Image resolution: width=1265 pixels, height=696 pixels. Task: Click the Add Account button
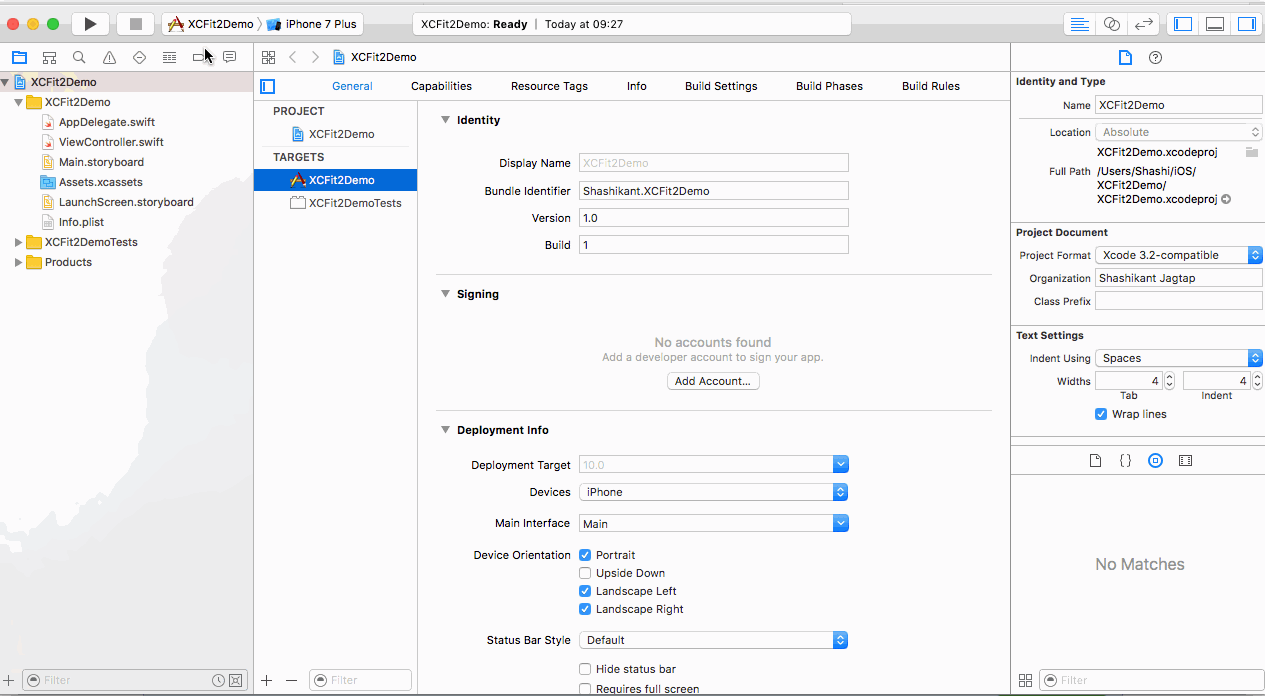(713, 381)
